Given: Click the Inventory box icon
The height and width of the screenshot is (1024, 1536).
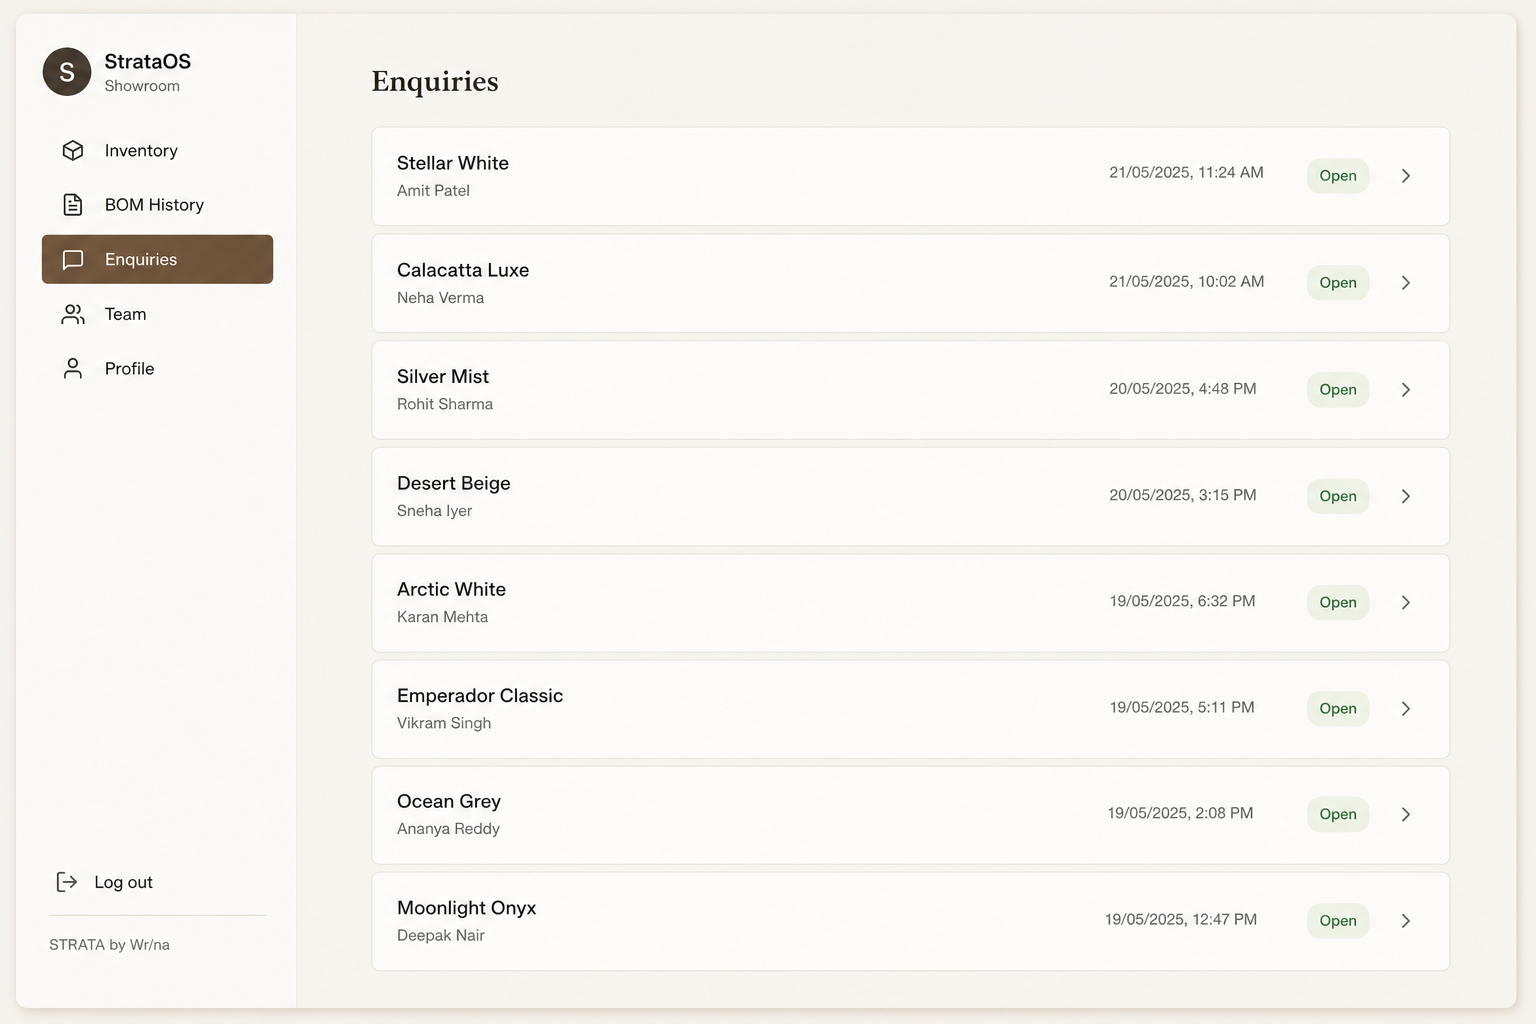Looking at the screenshot, I should click(73, 150).
